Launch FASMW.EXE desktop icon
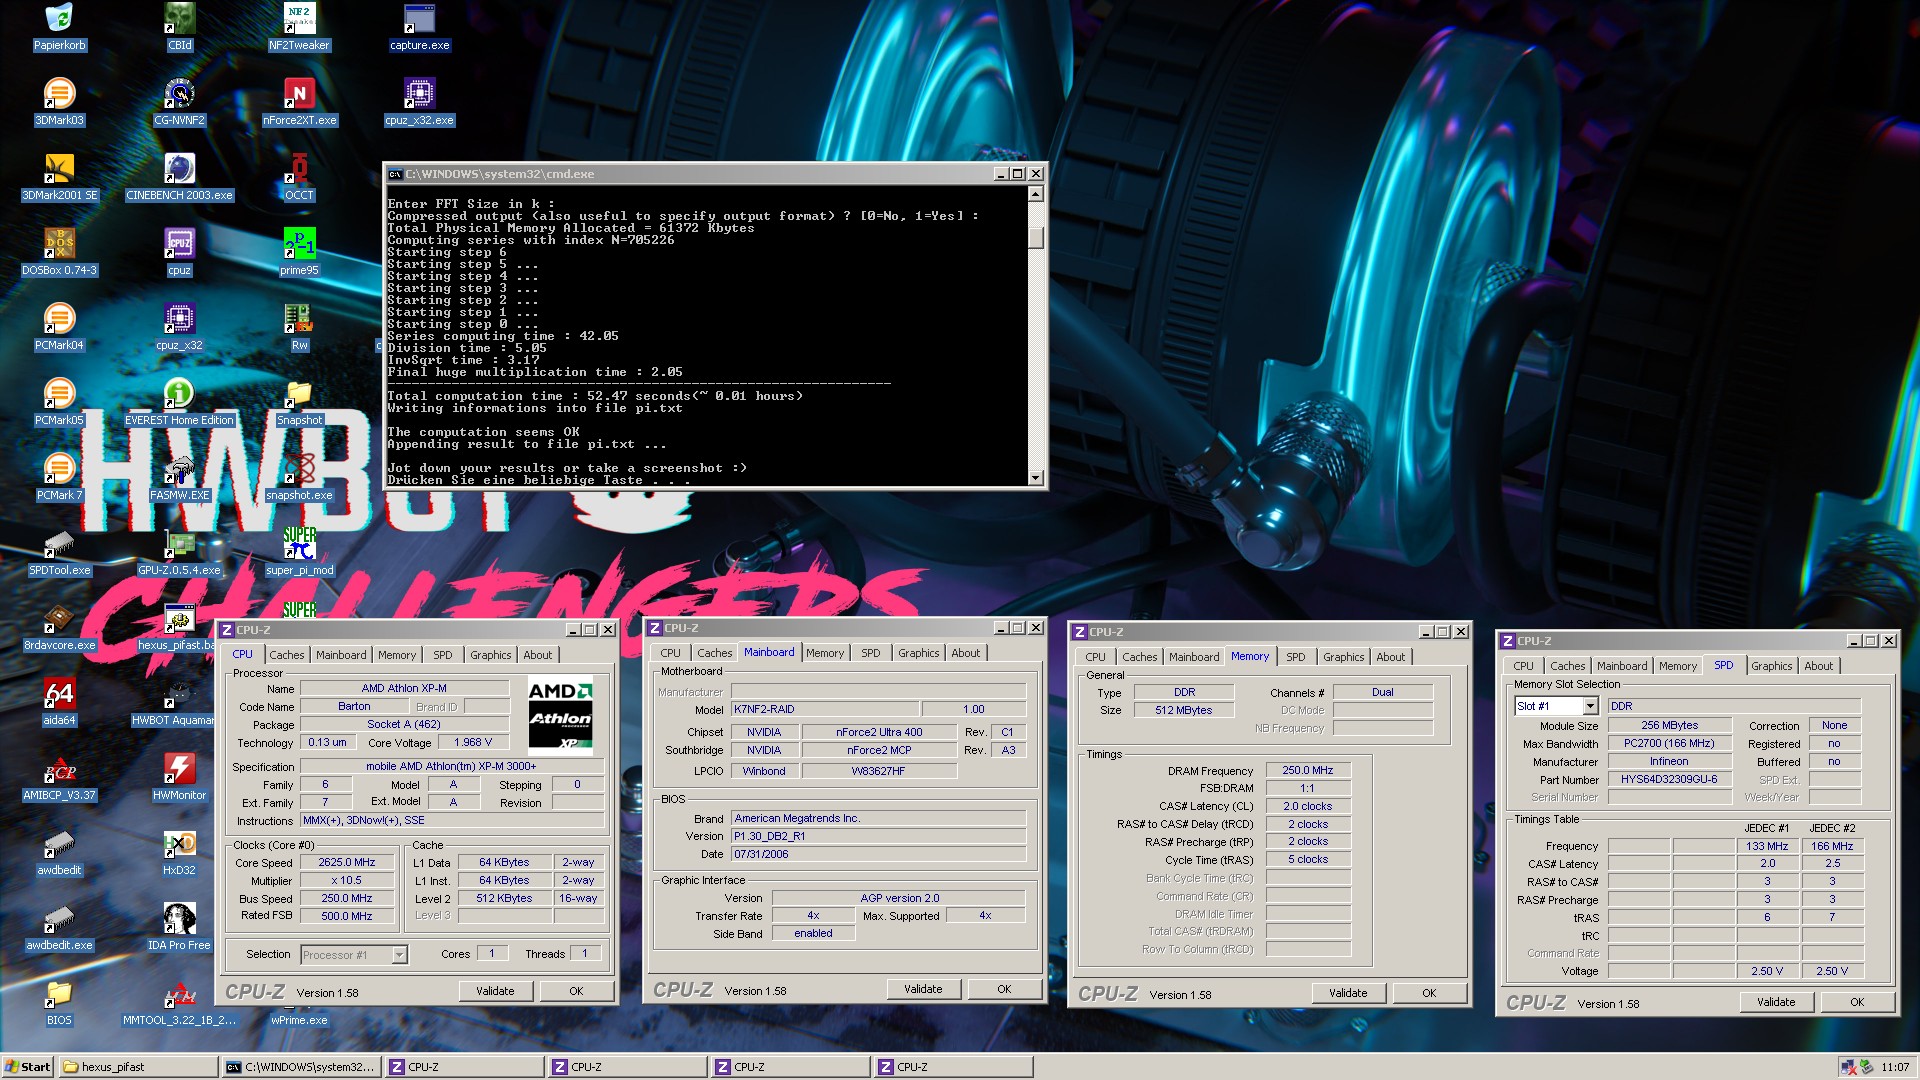 (x=179, y=477)
